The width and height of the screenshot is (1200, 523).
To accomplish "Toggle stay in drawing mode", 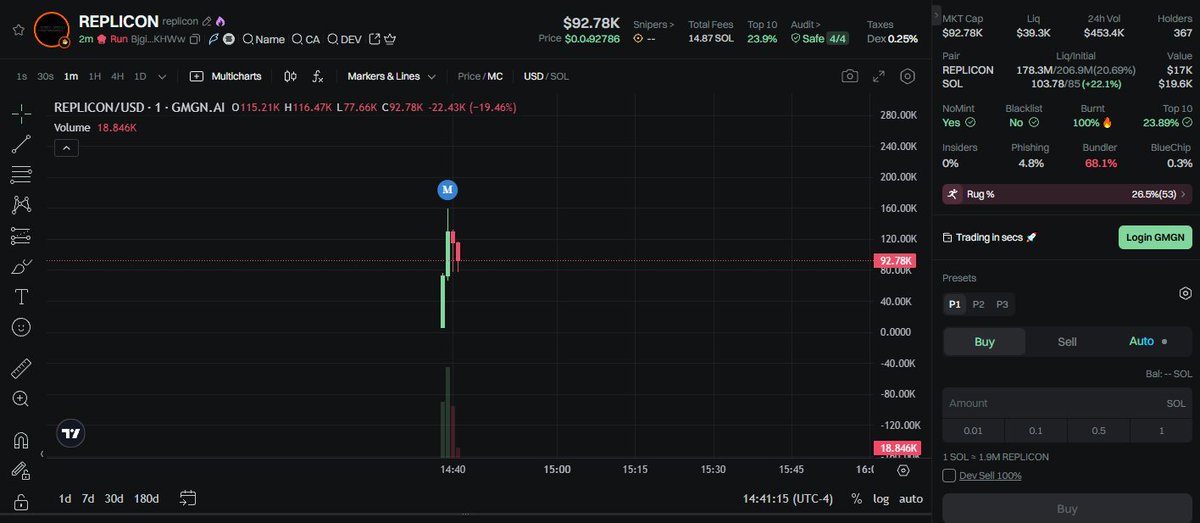I will pyautogui.click(x=21, y=471).
